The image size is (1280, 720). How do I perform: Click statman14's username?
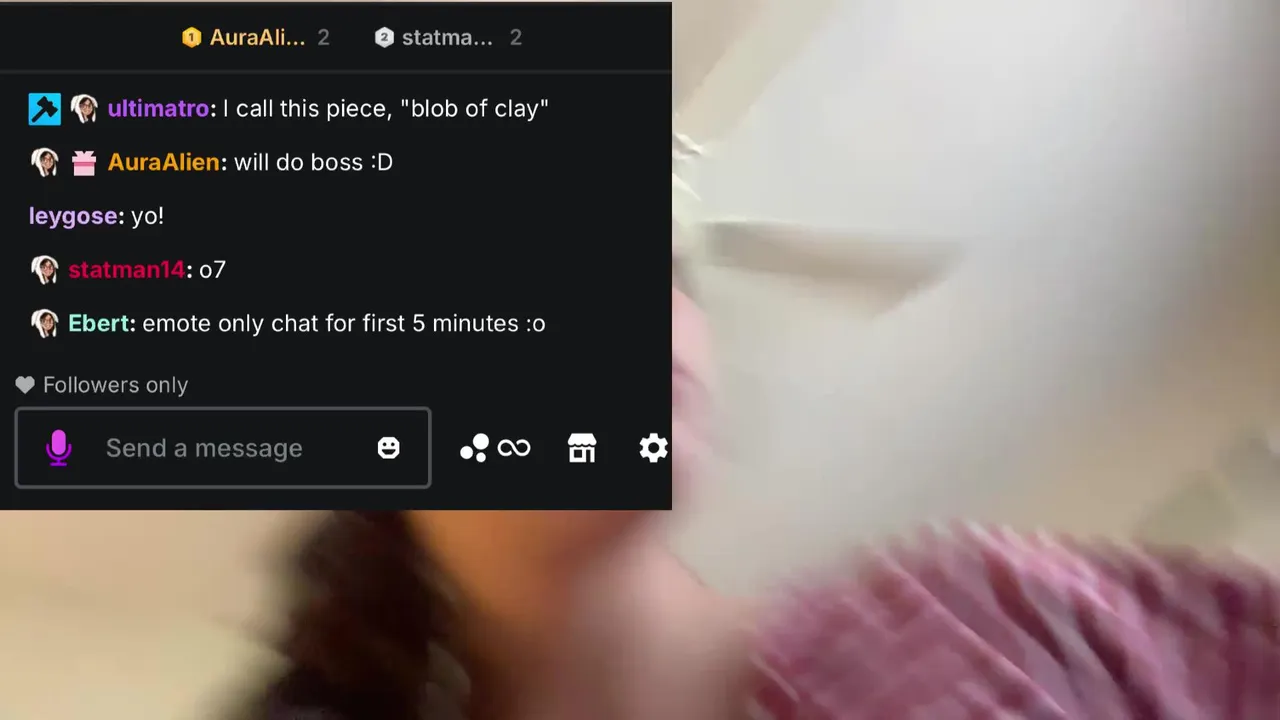tap(127, 270)
